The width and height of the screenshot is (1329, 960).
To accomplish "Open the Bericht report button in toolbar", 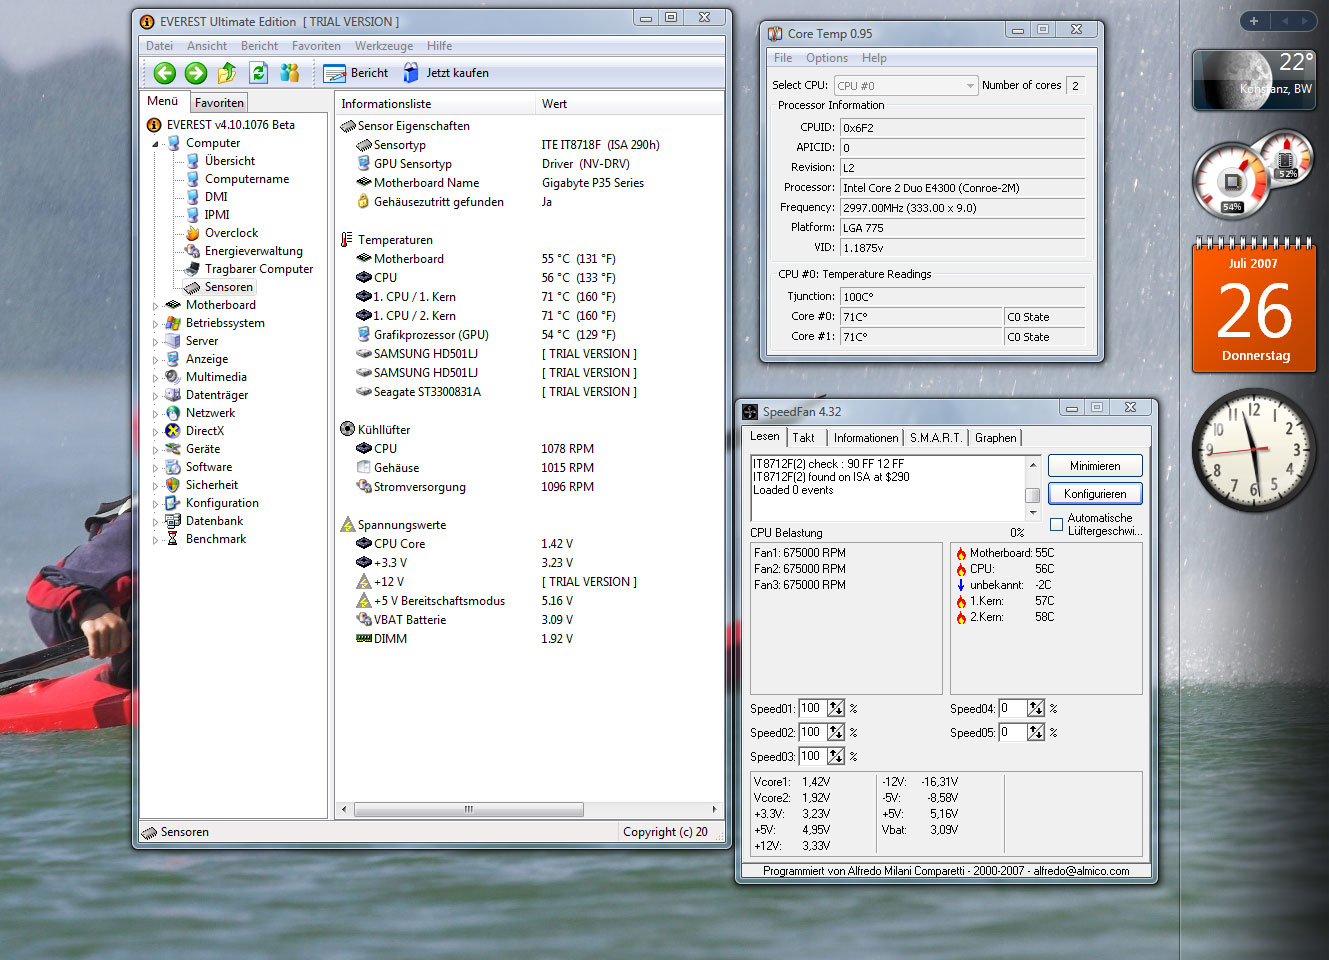I will click(x=356, y=73).
